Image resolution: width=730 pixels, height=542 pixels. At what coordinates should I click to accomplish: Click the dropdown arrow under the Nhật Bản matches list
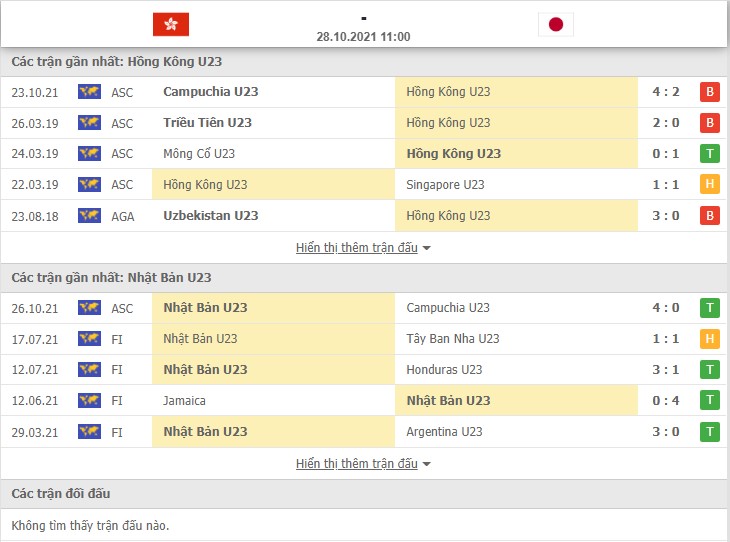(x=426, y=465)
